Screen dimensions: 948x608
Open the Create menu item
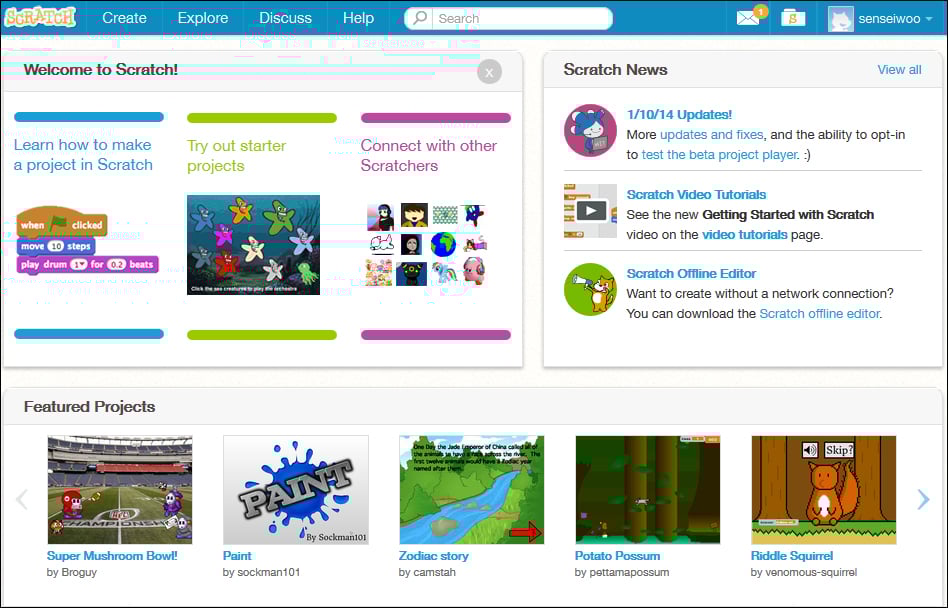pyautogui.click(x=124, y=18)
